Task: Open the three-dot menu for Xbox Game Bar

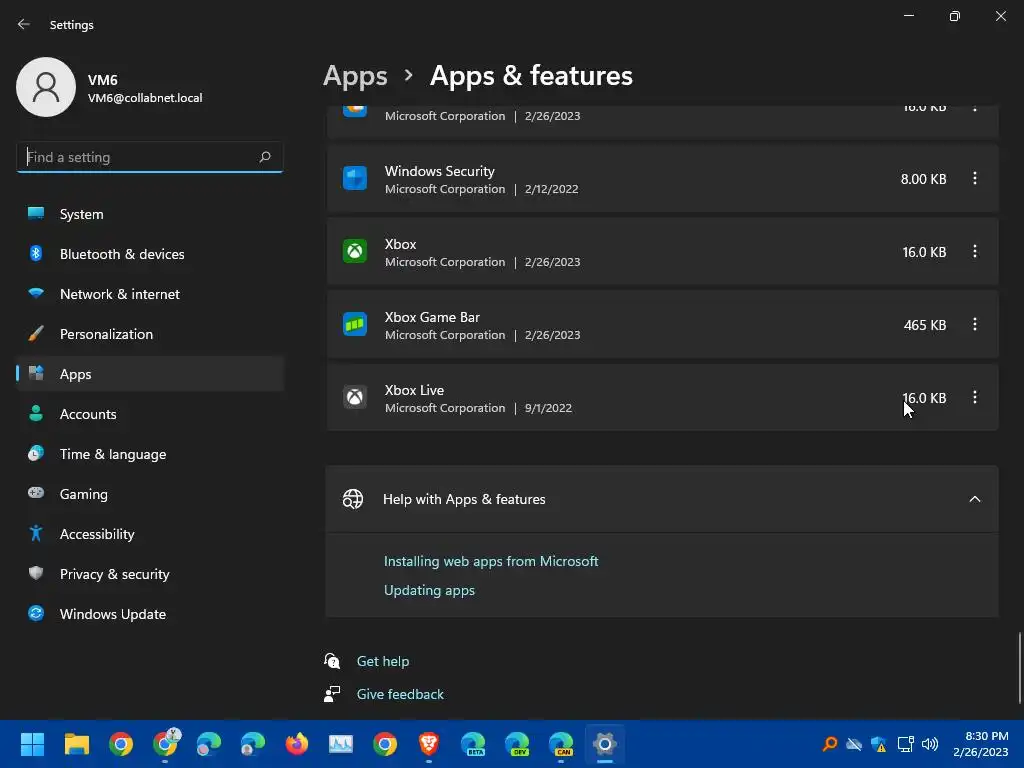Action: 974,324
